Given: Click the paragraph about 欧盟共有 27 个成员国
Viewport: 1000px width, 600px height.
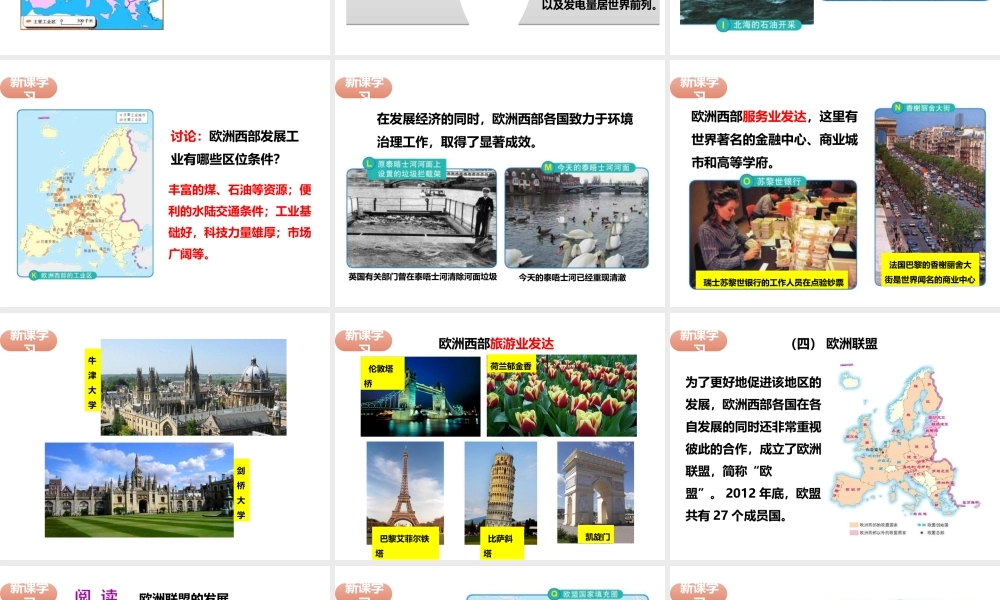Looking at the screenshot, I should [x=753, y=448].
